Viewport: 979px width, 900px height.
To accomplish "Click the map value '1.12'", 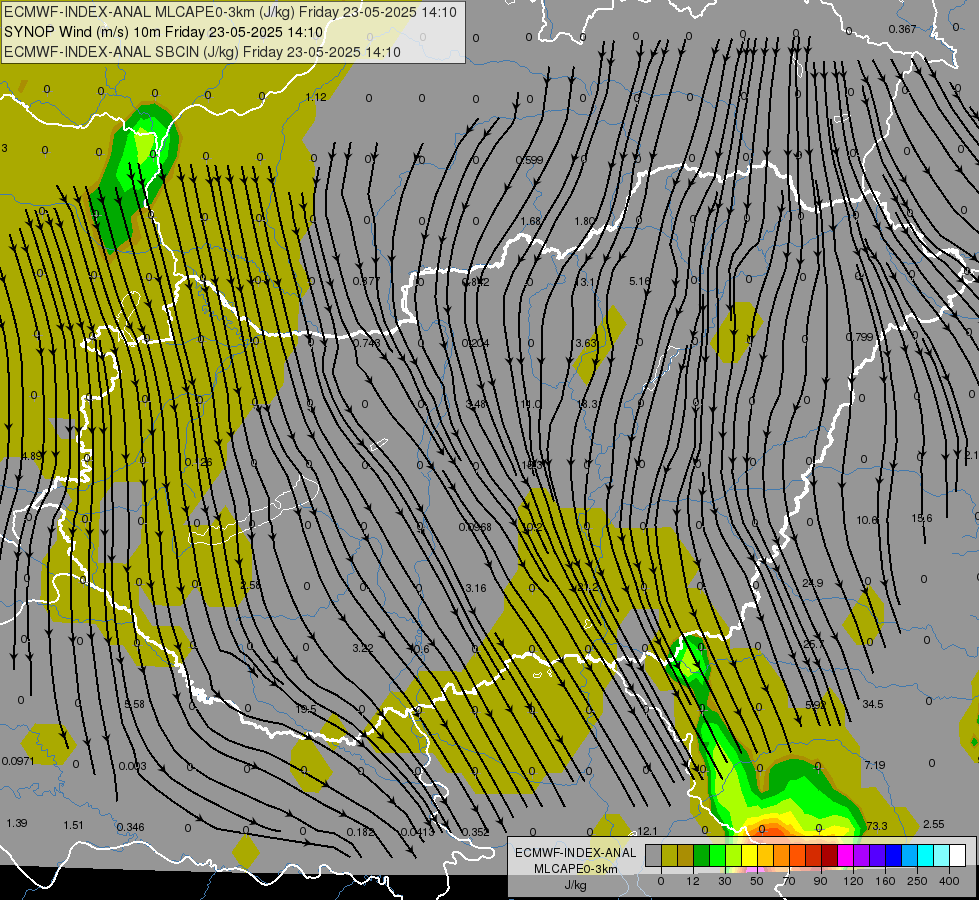I will [316, 97].
